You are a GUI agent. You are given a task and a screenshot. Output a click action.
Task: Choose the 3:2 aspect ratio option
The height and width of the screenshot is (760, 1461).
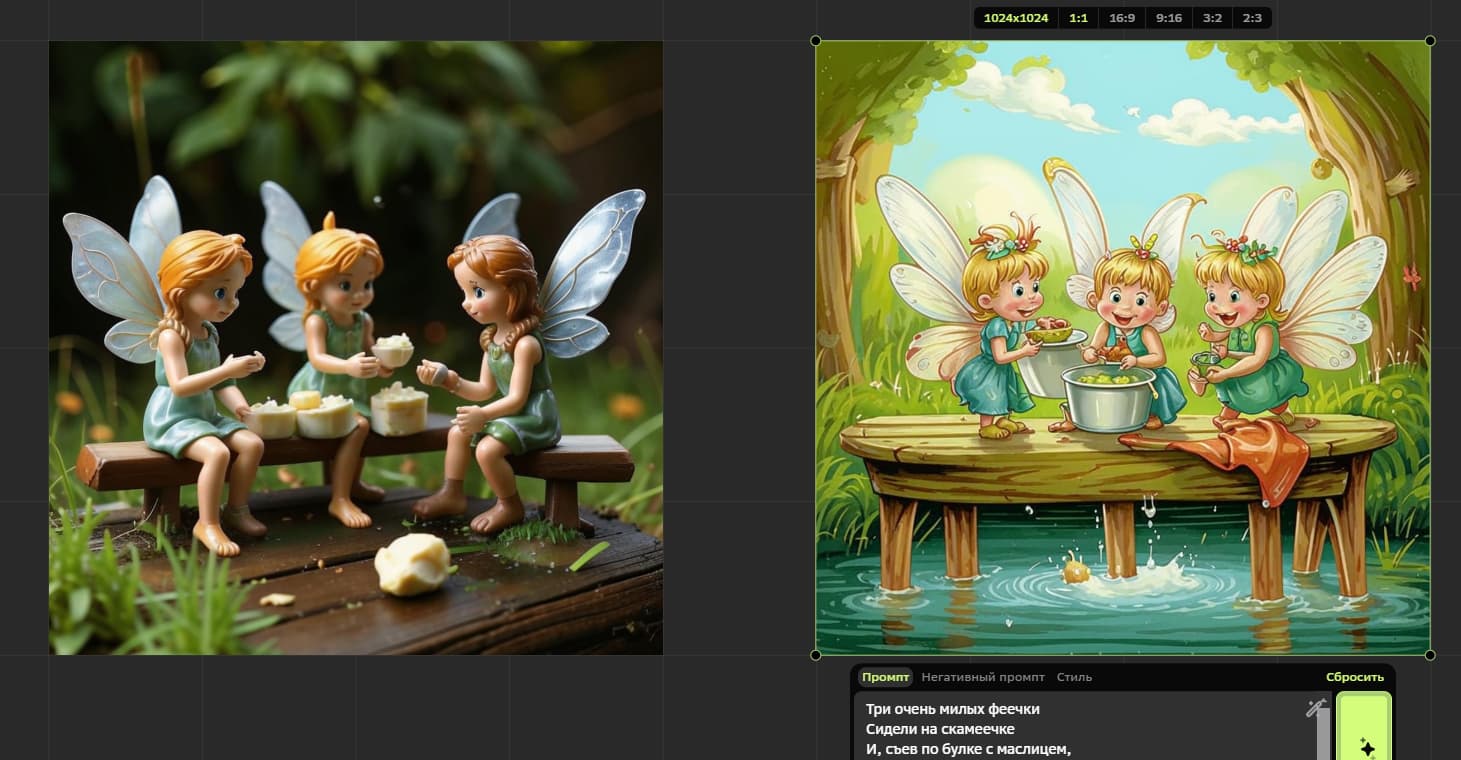pos(1211,18)
